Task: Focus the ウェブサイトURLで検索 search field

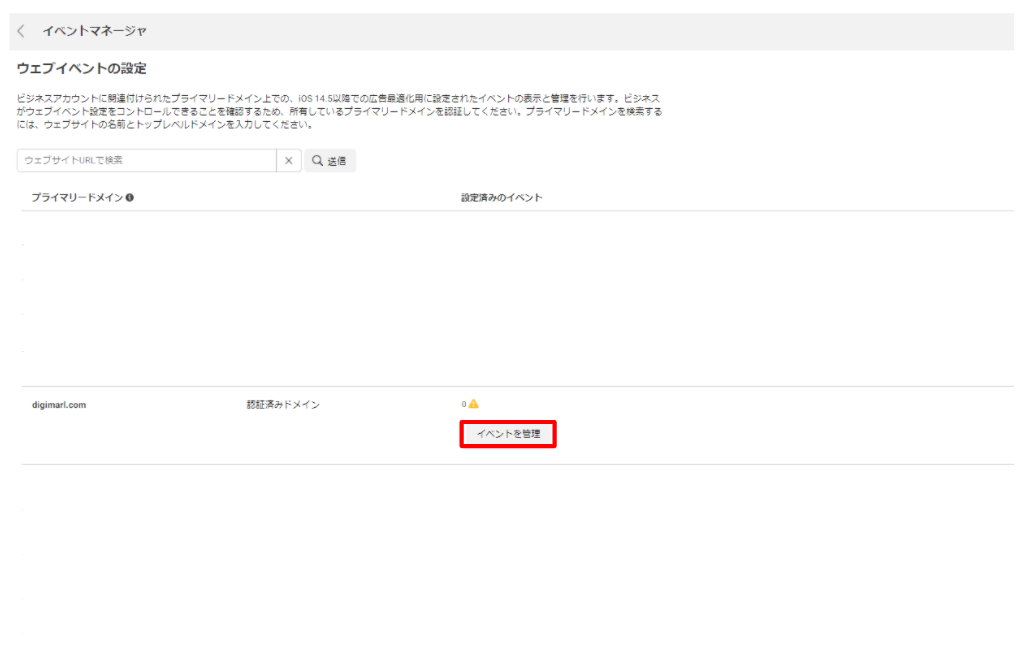Action: [x=147, y=160]
